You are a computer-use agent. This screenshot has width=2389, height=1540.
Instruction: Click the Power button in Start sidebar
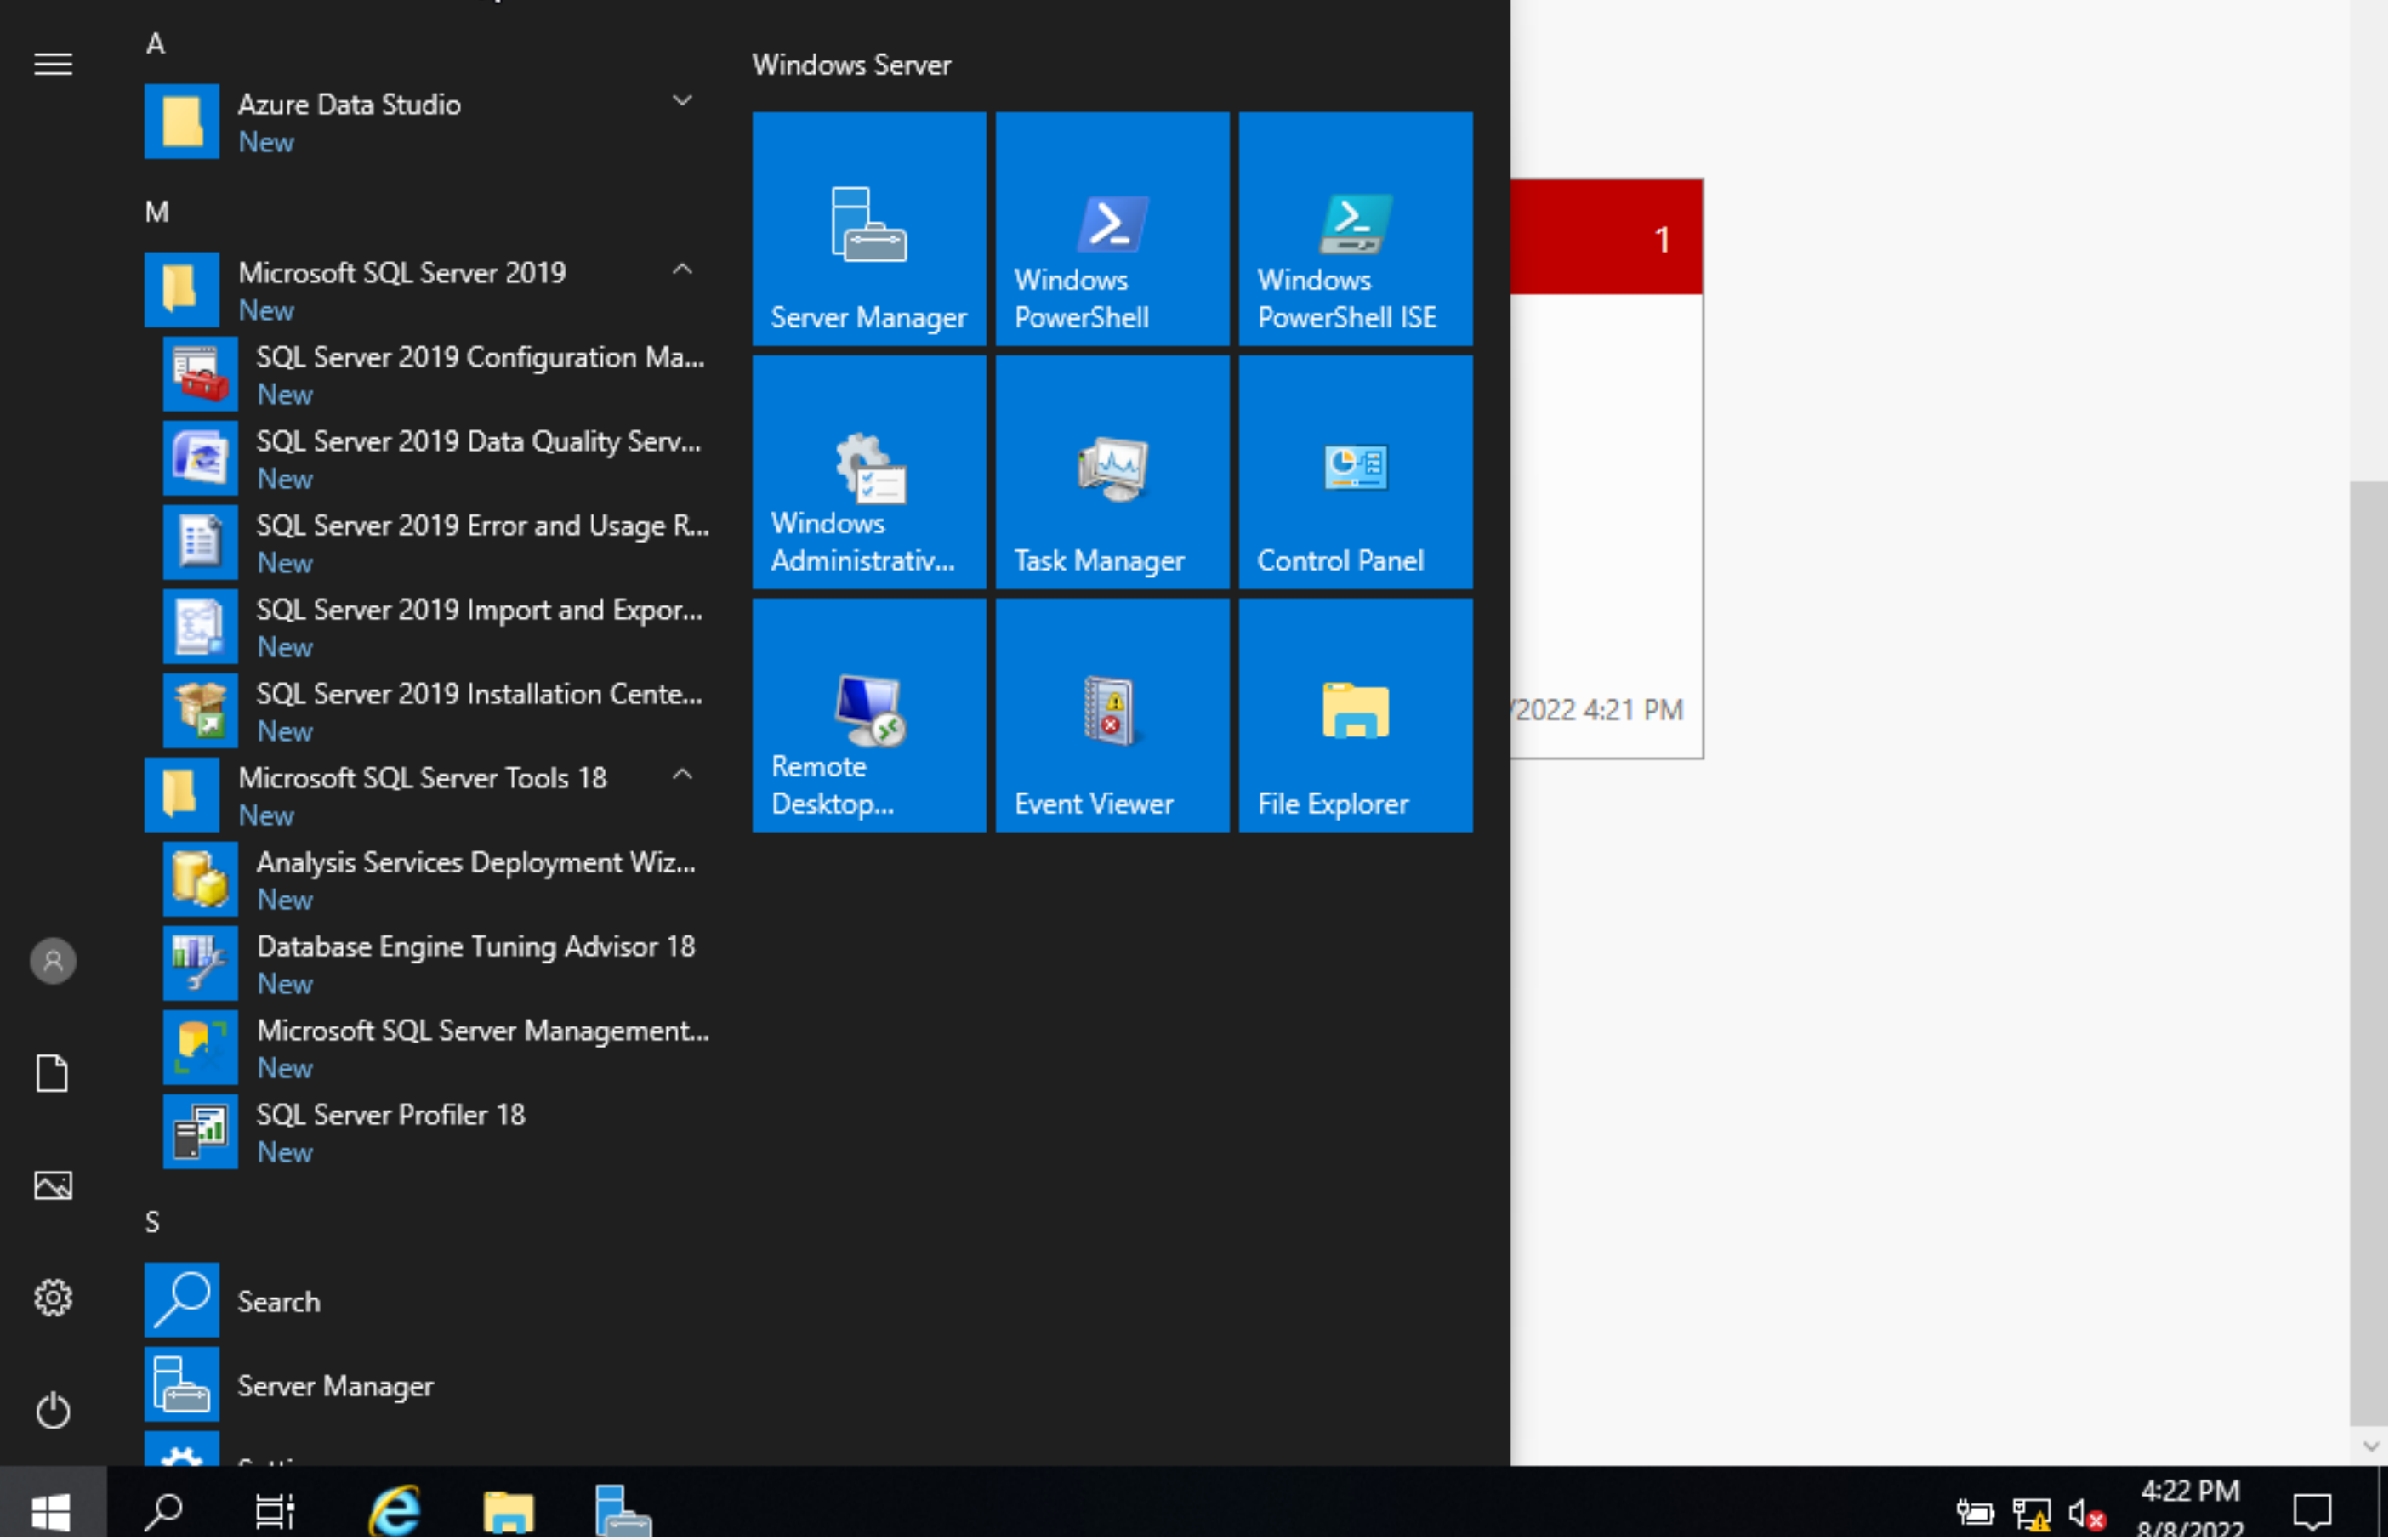point(53,1410)
